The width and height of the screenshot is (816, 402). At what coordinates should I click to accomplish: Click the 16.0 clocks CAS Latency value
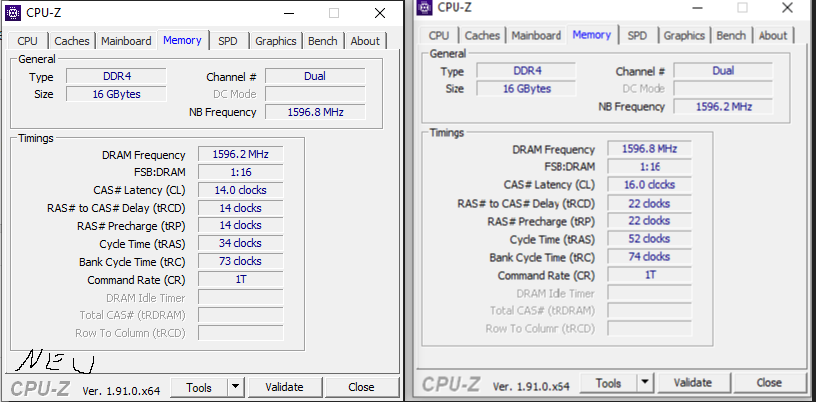point(649,185)
